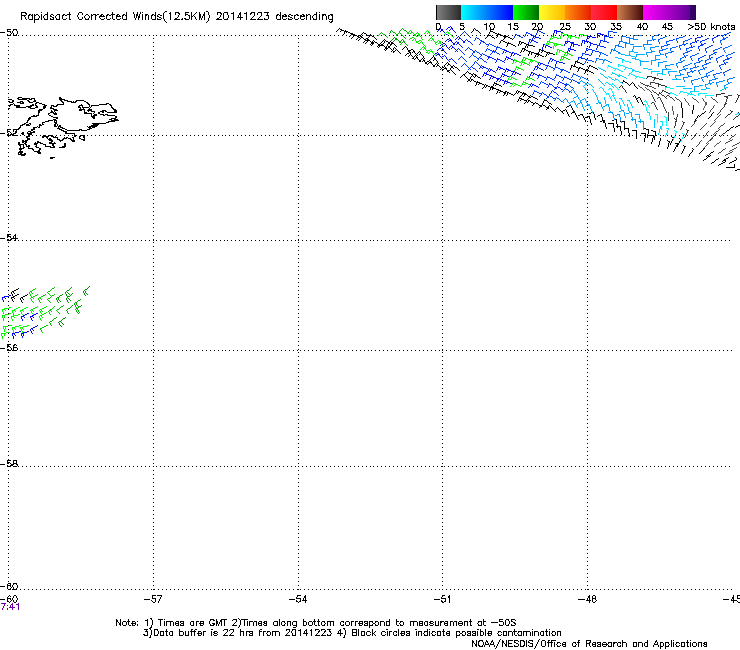Click the -48 longitude axis label
Viewport: 740px width, 650px height.
pos(587,599)
